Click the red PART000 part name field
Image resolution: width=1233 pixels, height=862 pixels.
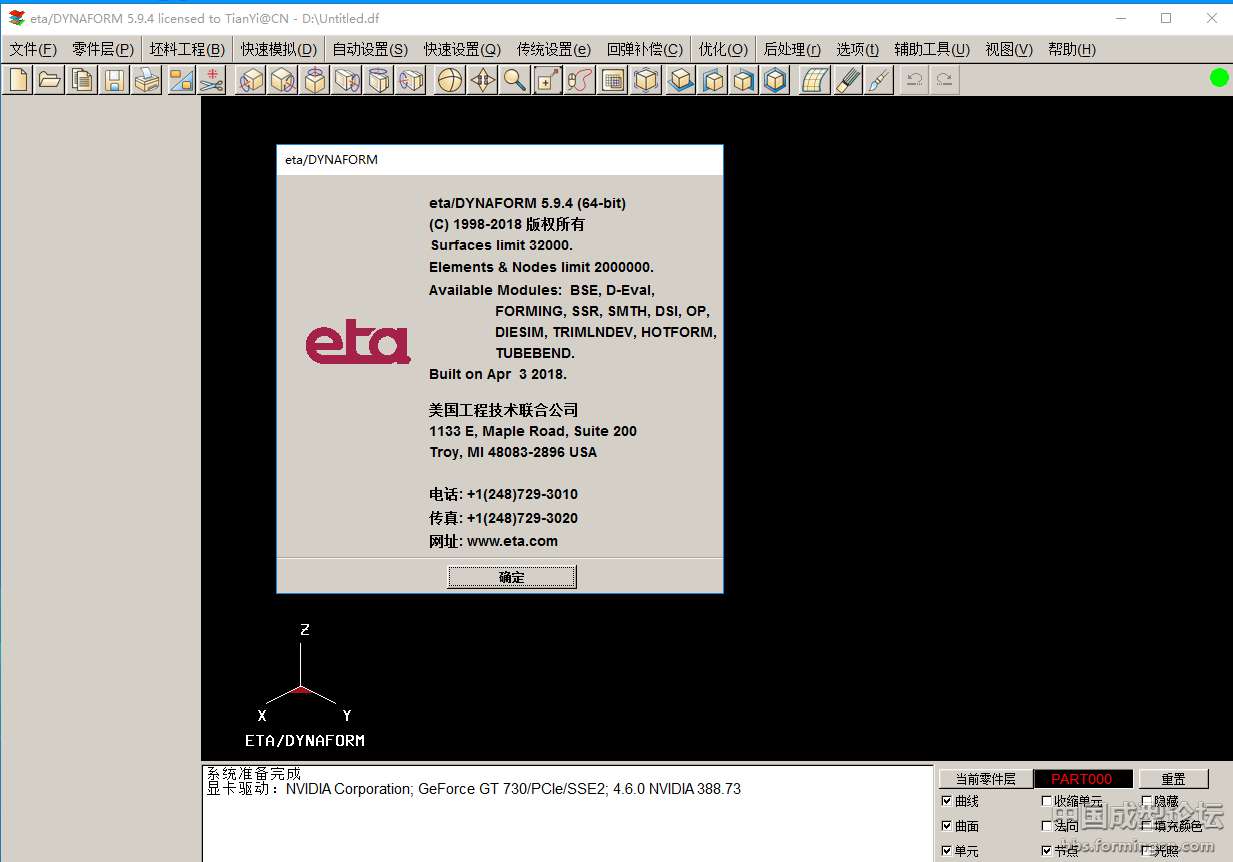pyautogui.click(x=1083, y=779)
